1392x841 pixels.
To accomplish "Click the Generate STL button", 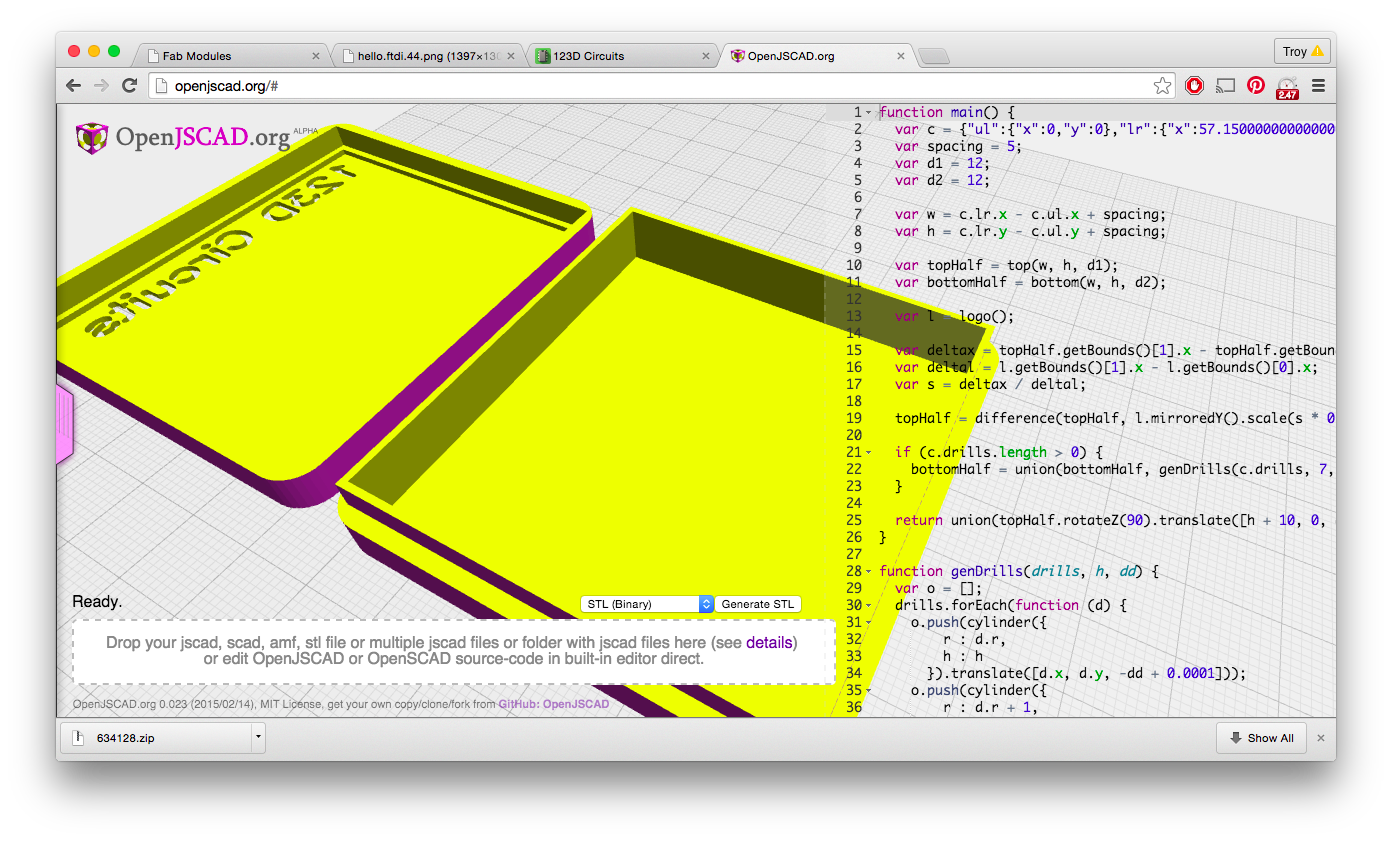I will tap(758, 604).
